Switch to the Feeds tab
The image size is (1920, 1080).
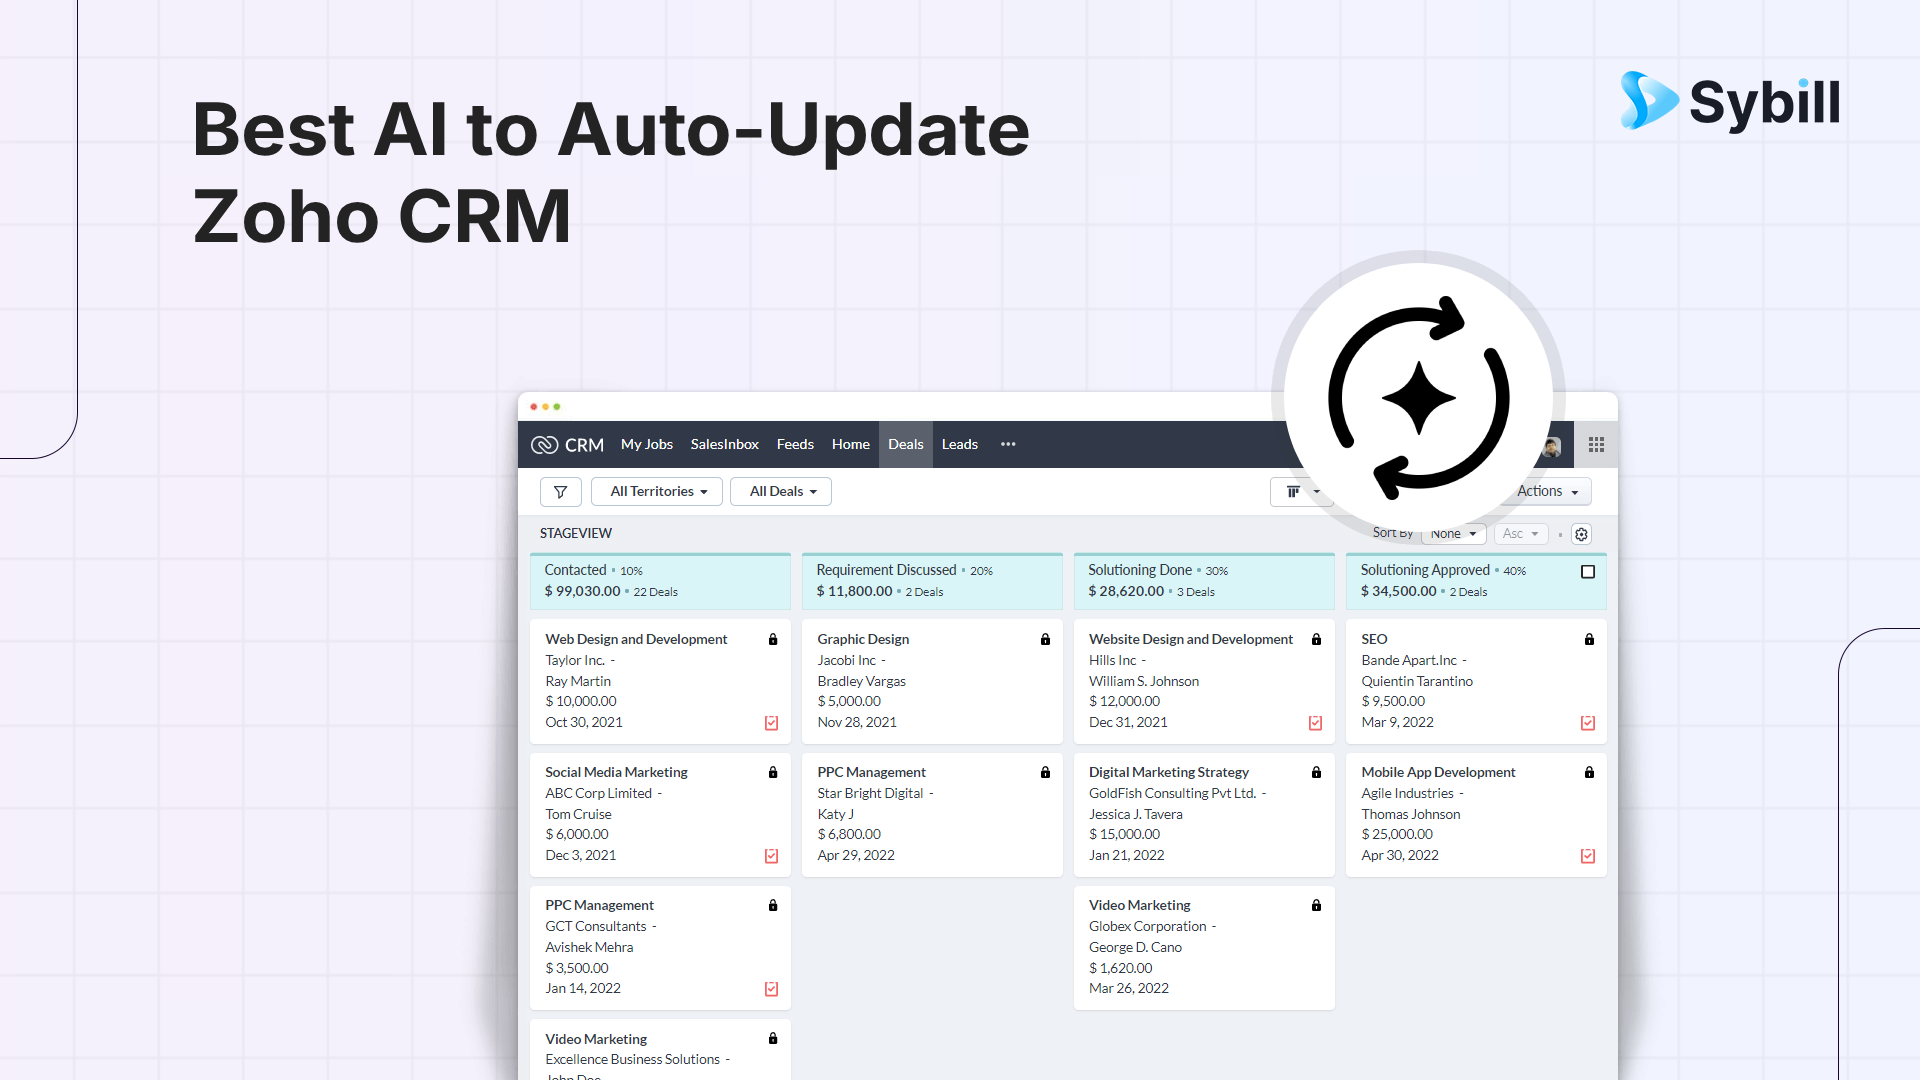[795, 445]
